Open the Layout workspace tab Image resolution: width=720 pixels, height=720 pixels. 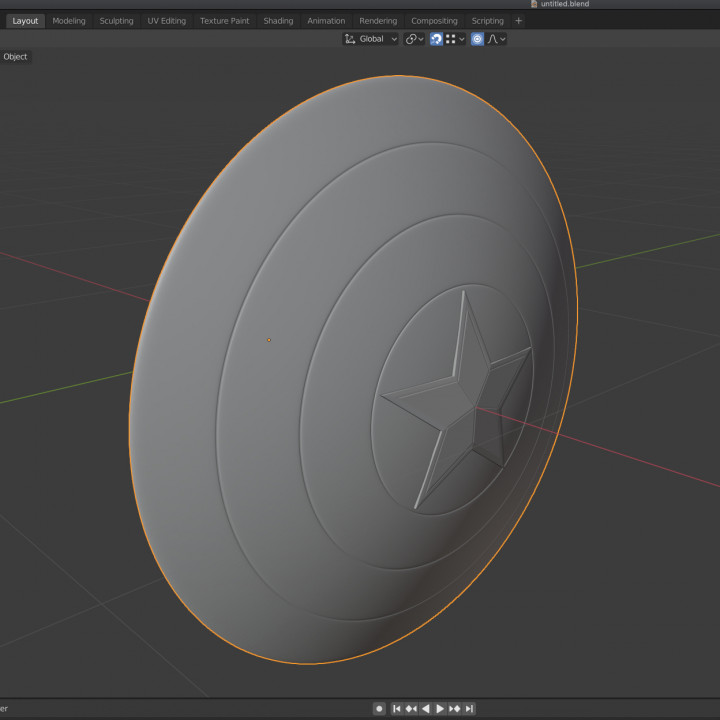pos(25,21)
